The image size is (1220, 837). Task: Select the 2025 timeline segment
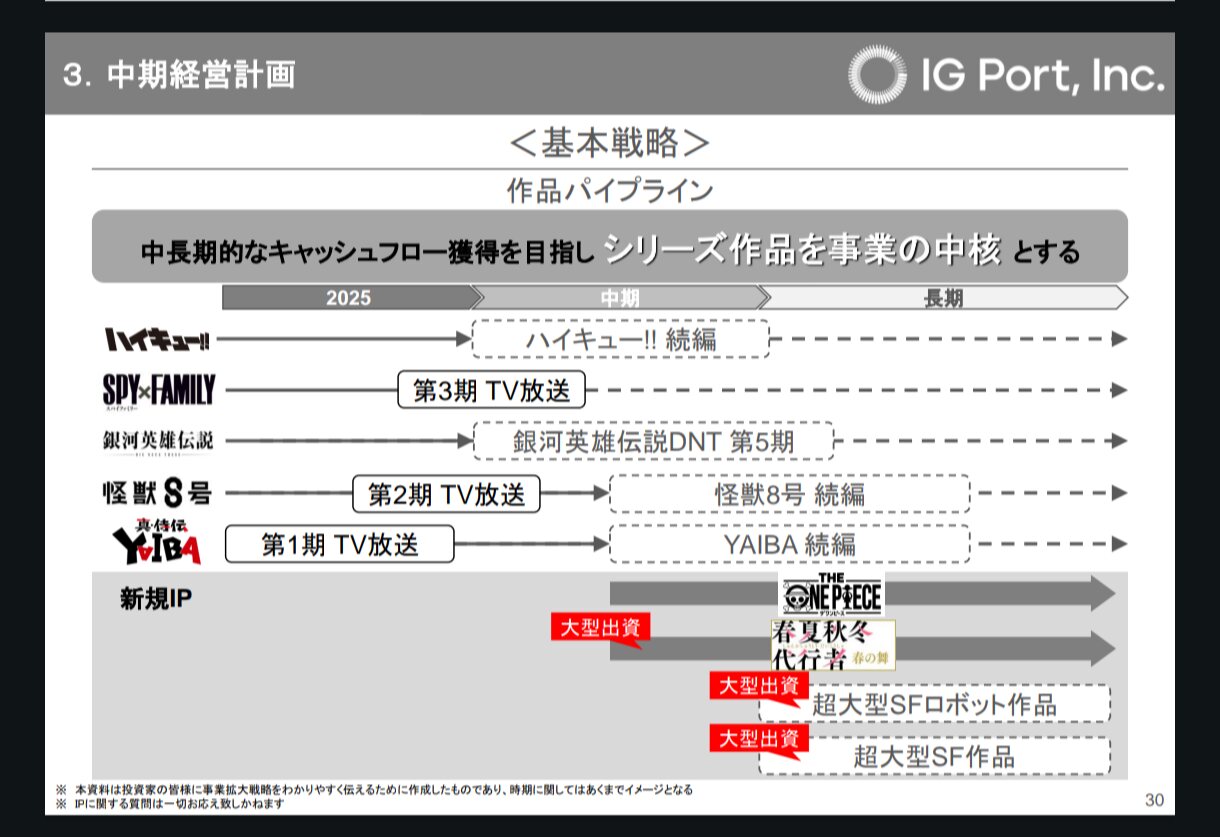[347, 298]
